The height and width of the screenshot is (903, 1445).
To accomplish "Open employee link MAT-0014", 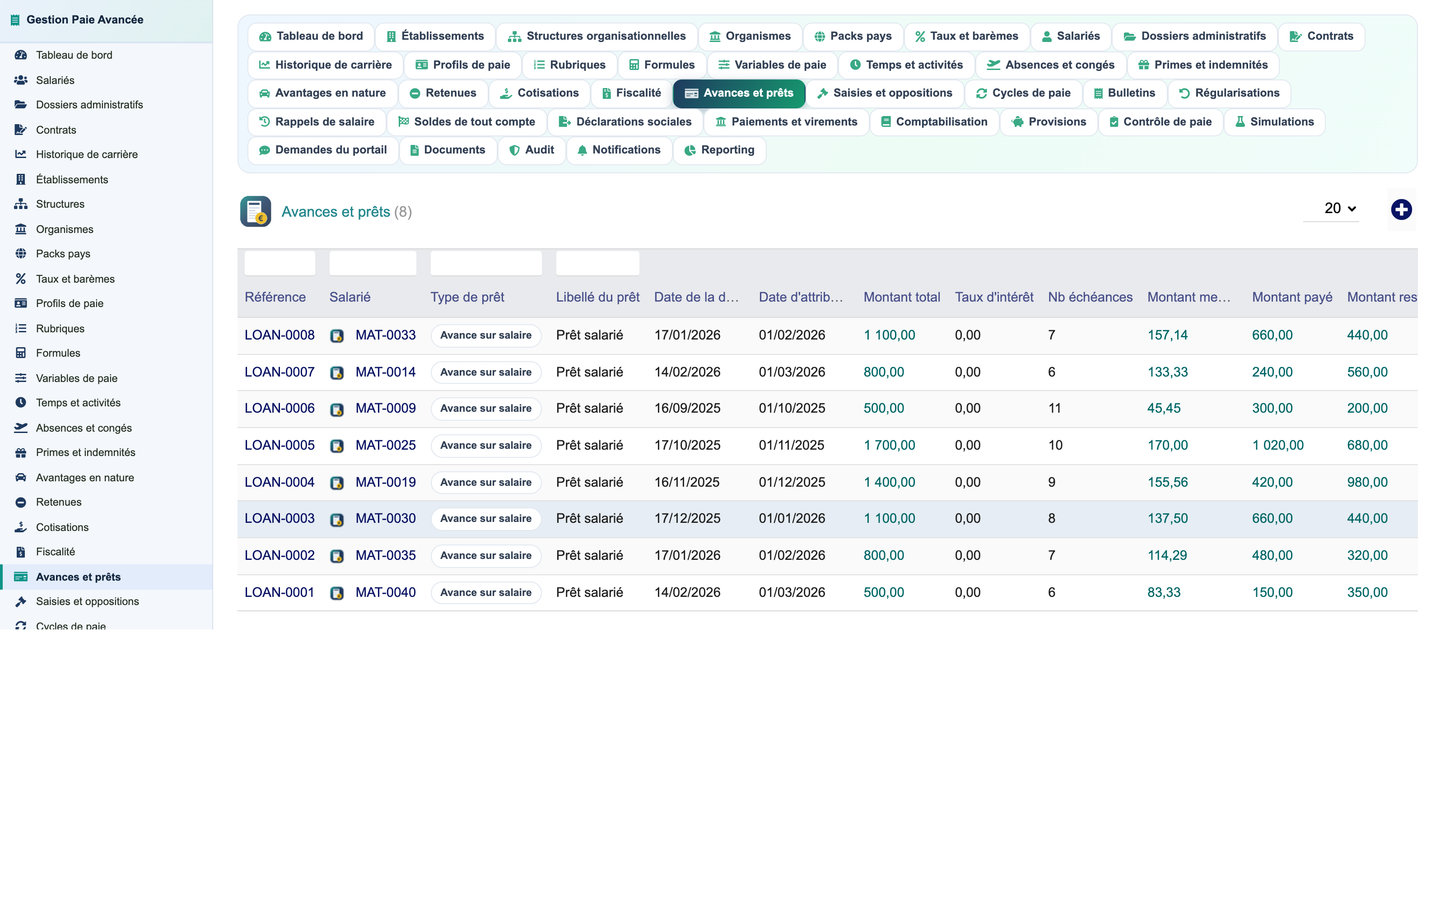I will pyautogui.click(x=385, y=372).
